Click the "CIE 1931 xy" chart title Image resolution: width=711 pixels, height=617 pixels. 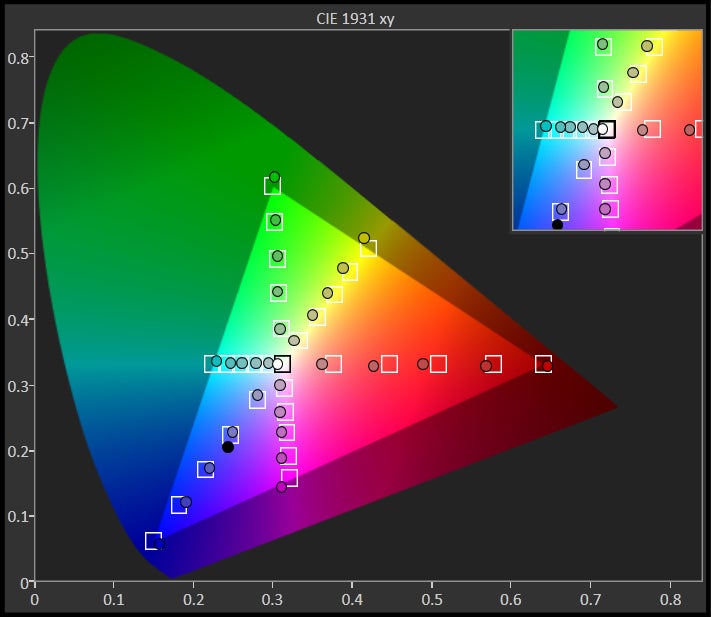click(355, 19)
